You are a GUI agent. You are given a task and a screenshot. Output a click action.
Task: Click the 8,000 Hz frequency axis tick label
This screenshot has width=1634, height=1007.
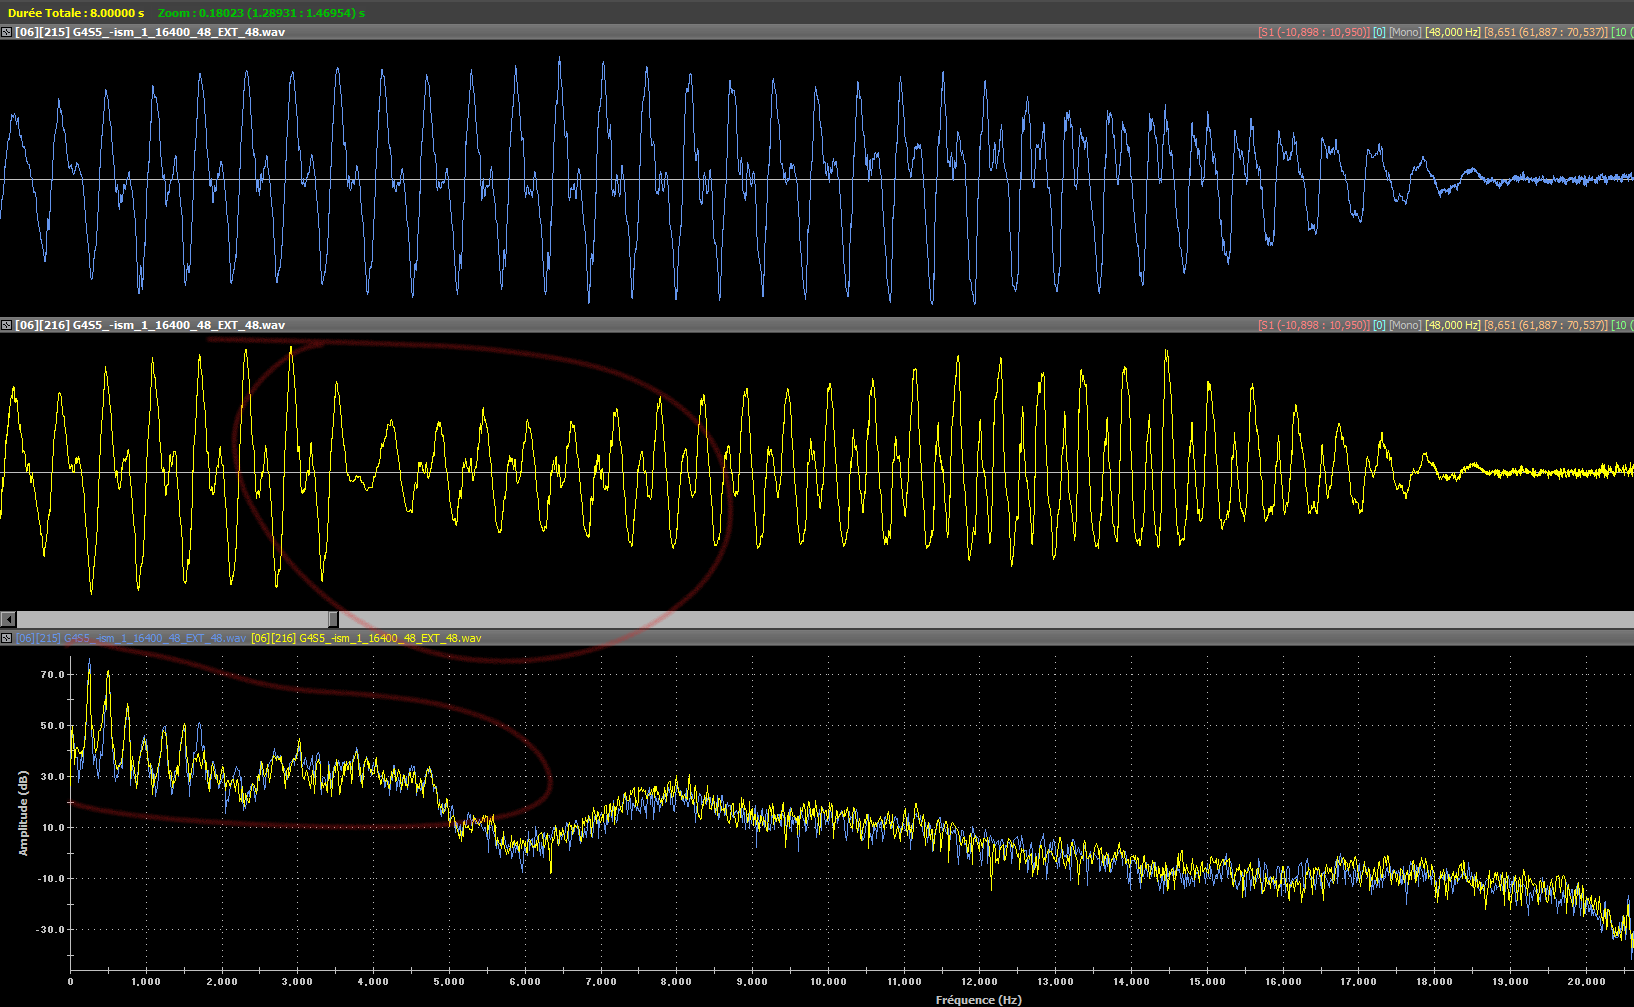(x=676, y=982)
